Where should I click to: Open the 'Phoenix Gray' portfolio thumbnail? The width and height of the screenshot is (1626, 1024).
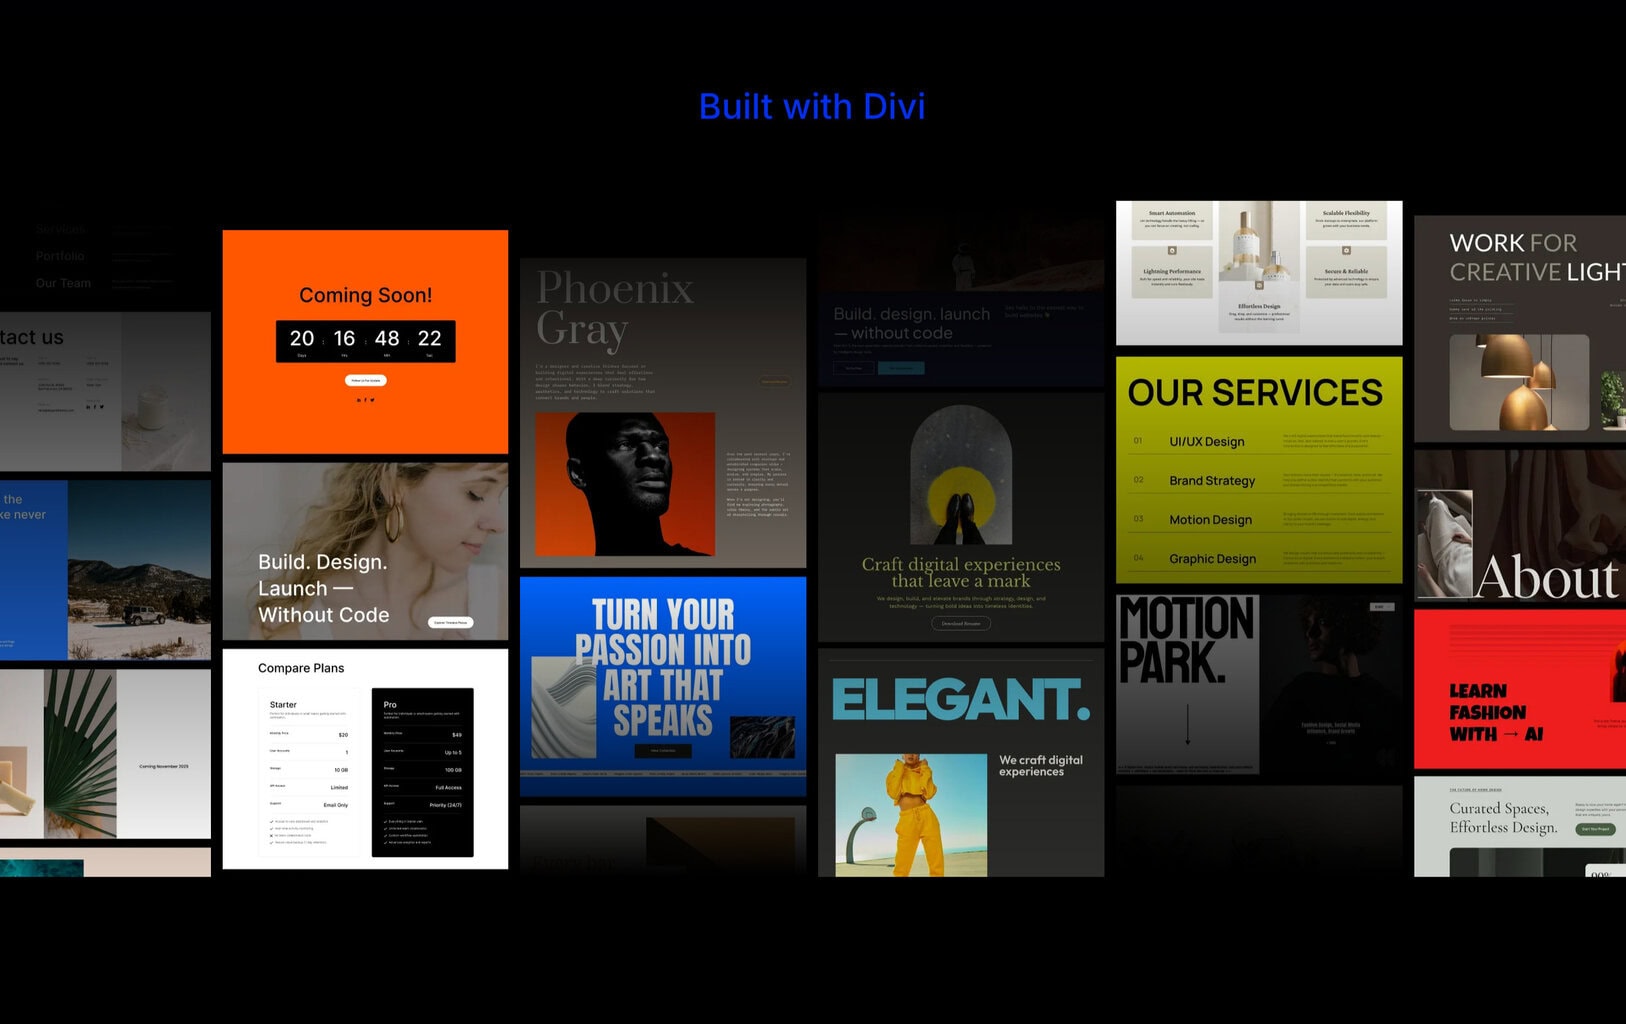click(x=663, y=413)
